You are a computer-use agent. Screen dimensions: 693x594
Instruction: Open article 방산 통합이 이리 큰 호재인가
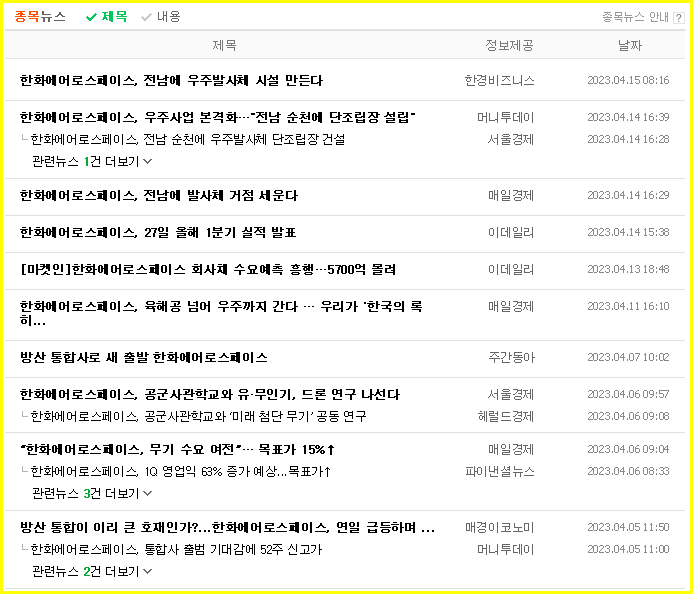(x=227, y=528)
